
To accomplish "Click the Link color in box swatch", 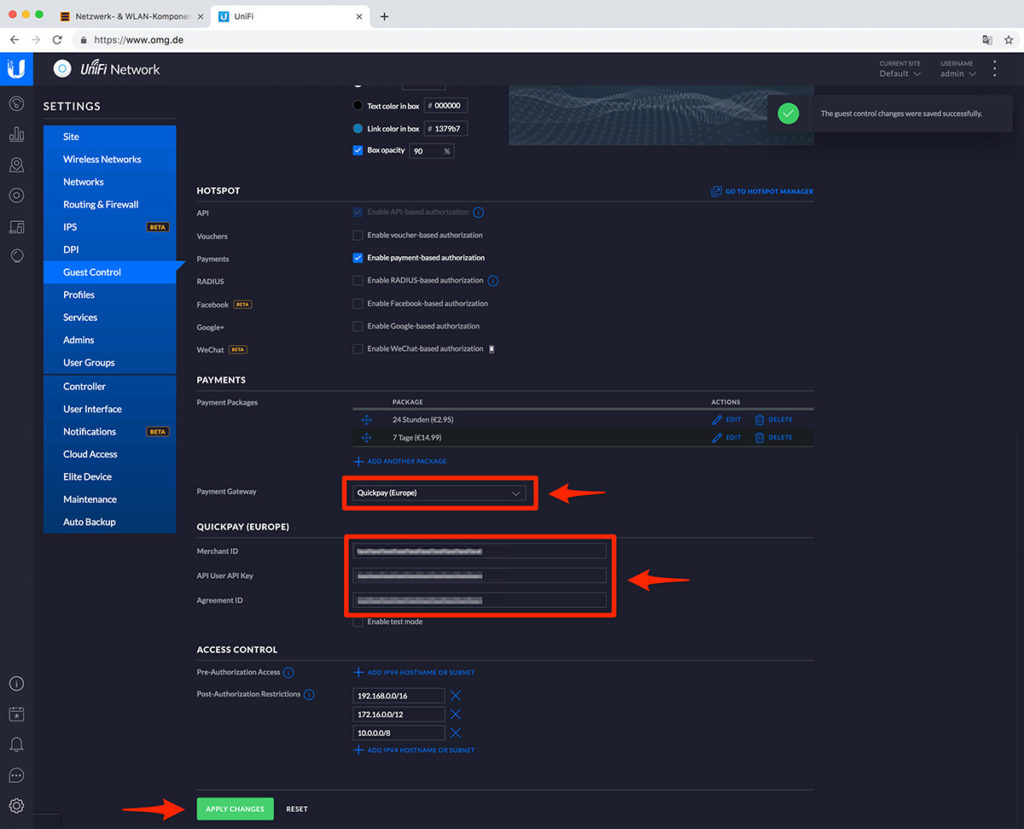I will coord(358,129).
